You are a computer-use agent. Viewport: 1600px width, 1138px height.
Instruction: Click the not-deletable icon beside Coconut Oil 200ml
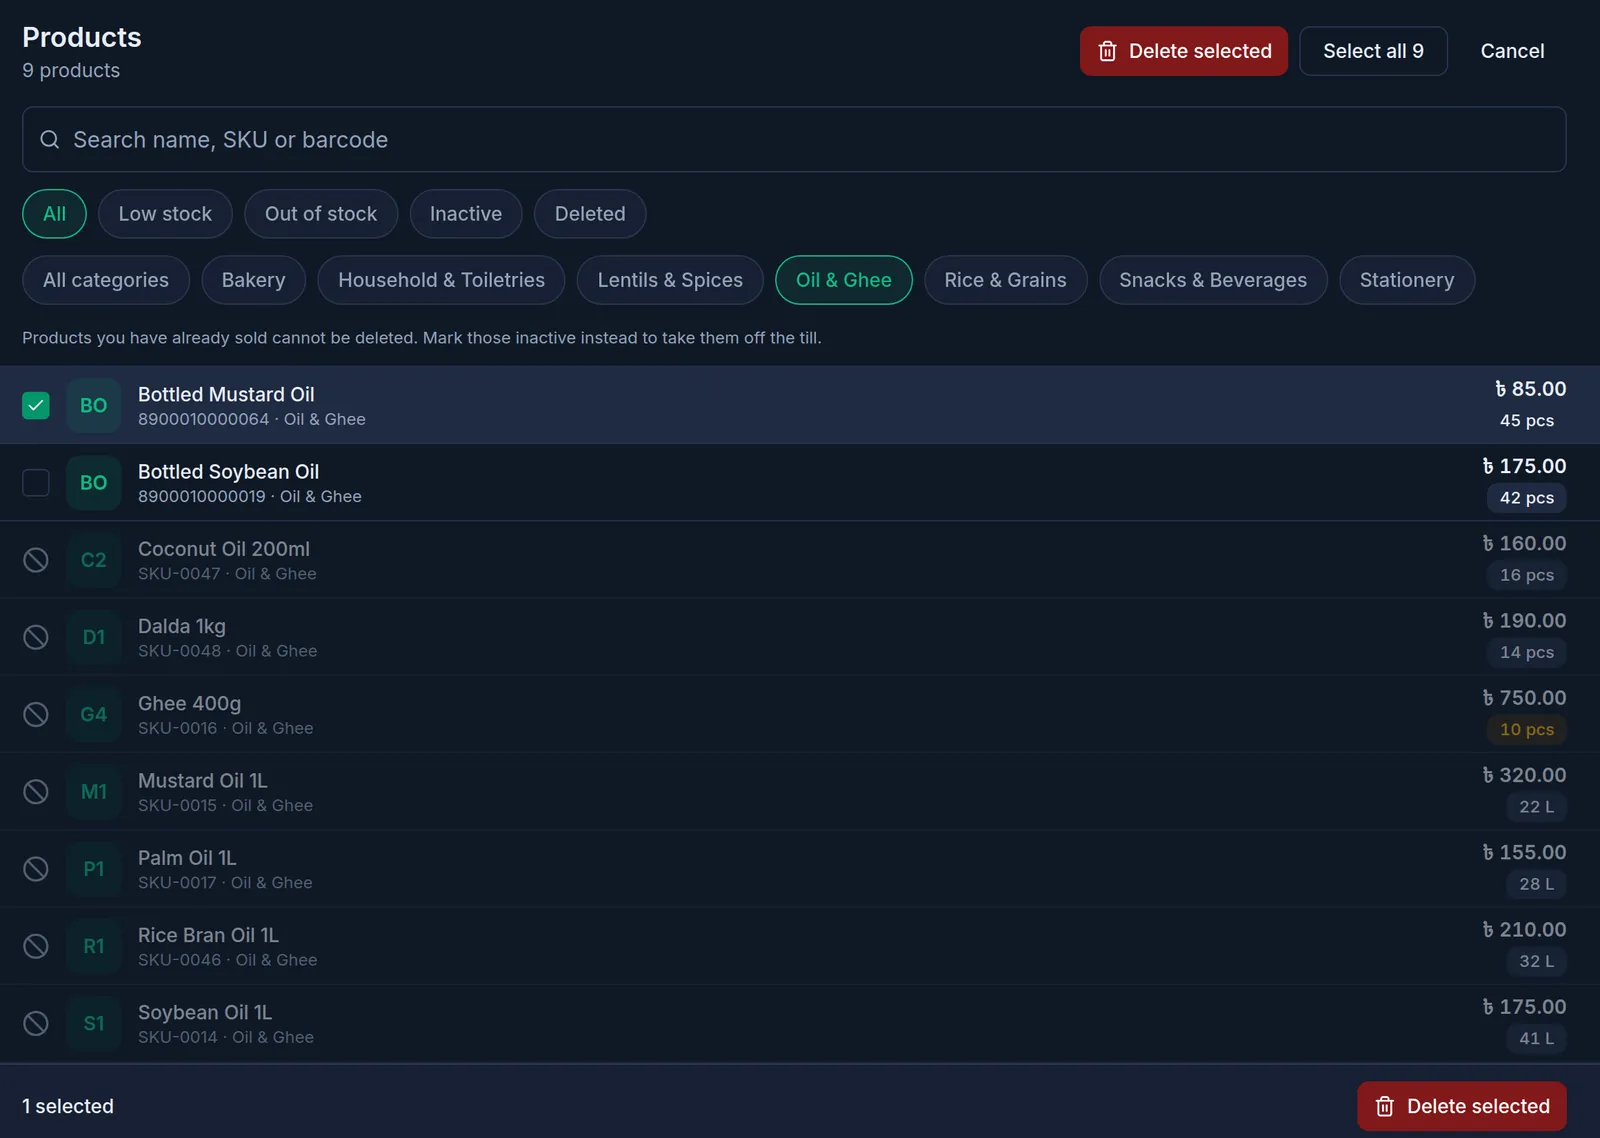point(36,560)
